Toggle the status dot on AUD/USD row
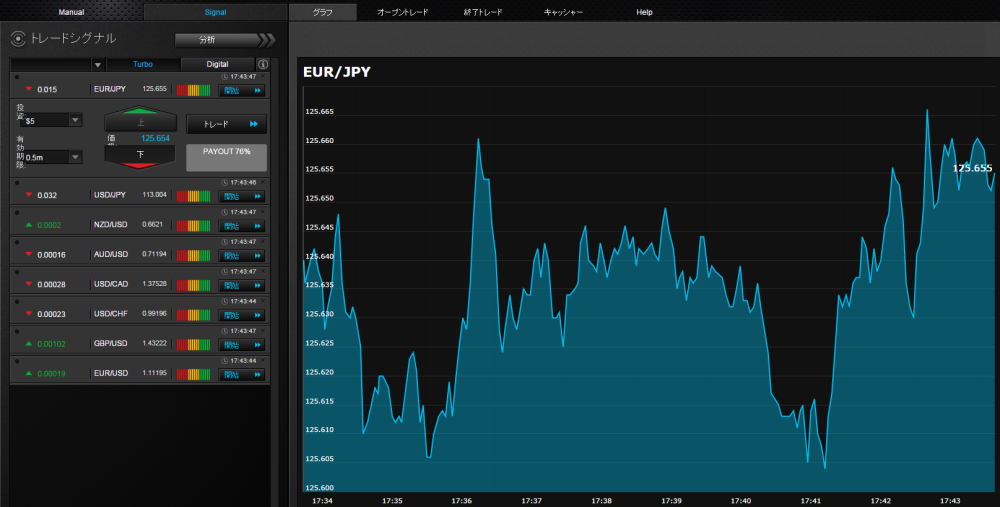Viewport: 1000px width, 507px height. click(17, 242)
